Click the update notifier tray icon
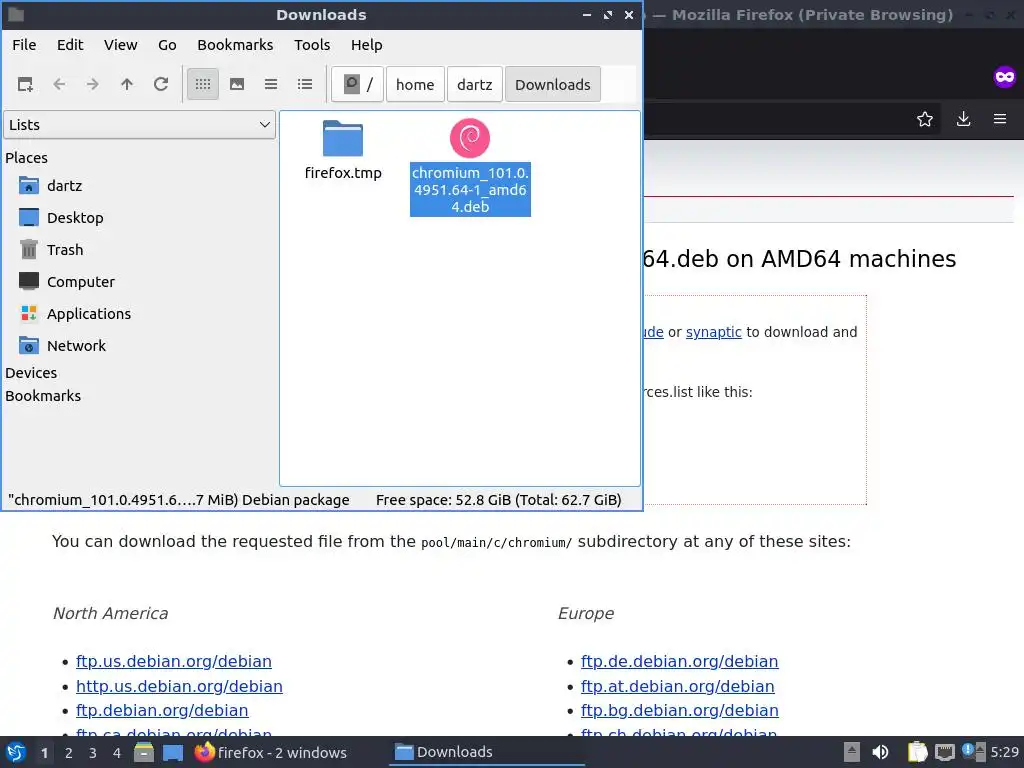The height and width of the screenshot is (768, 1024). click(x=974, y=752)
